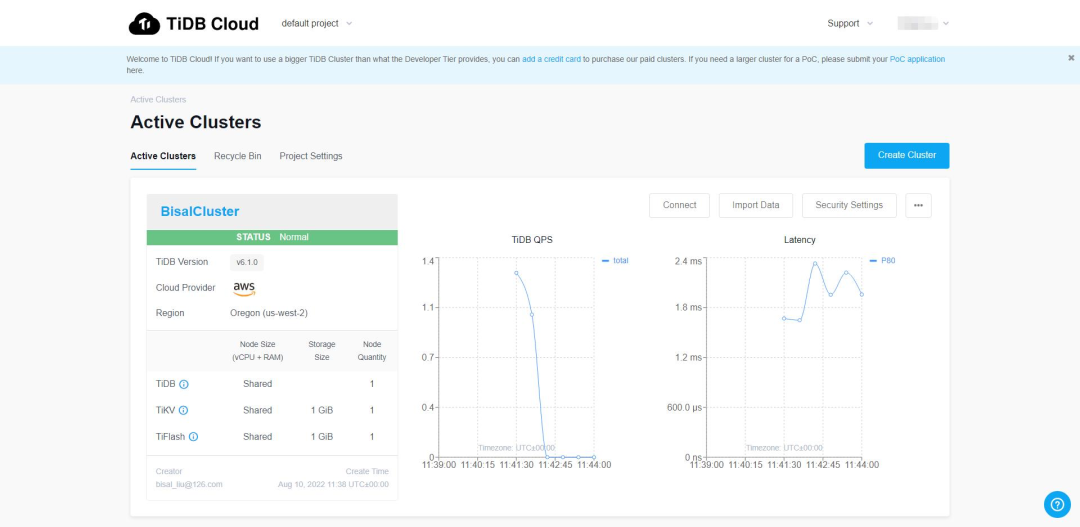The height and width of the screenshot is (527, 1080).
Task: Click the Active Clusters breadcrumb
Action: pyautogui.click(x=158, y=100)
